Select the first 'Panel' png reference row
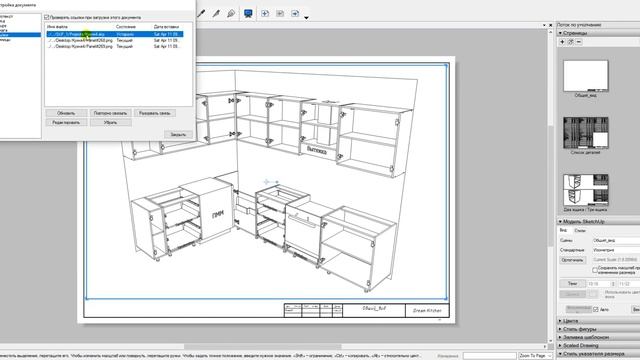 [x=115, y=40]
